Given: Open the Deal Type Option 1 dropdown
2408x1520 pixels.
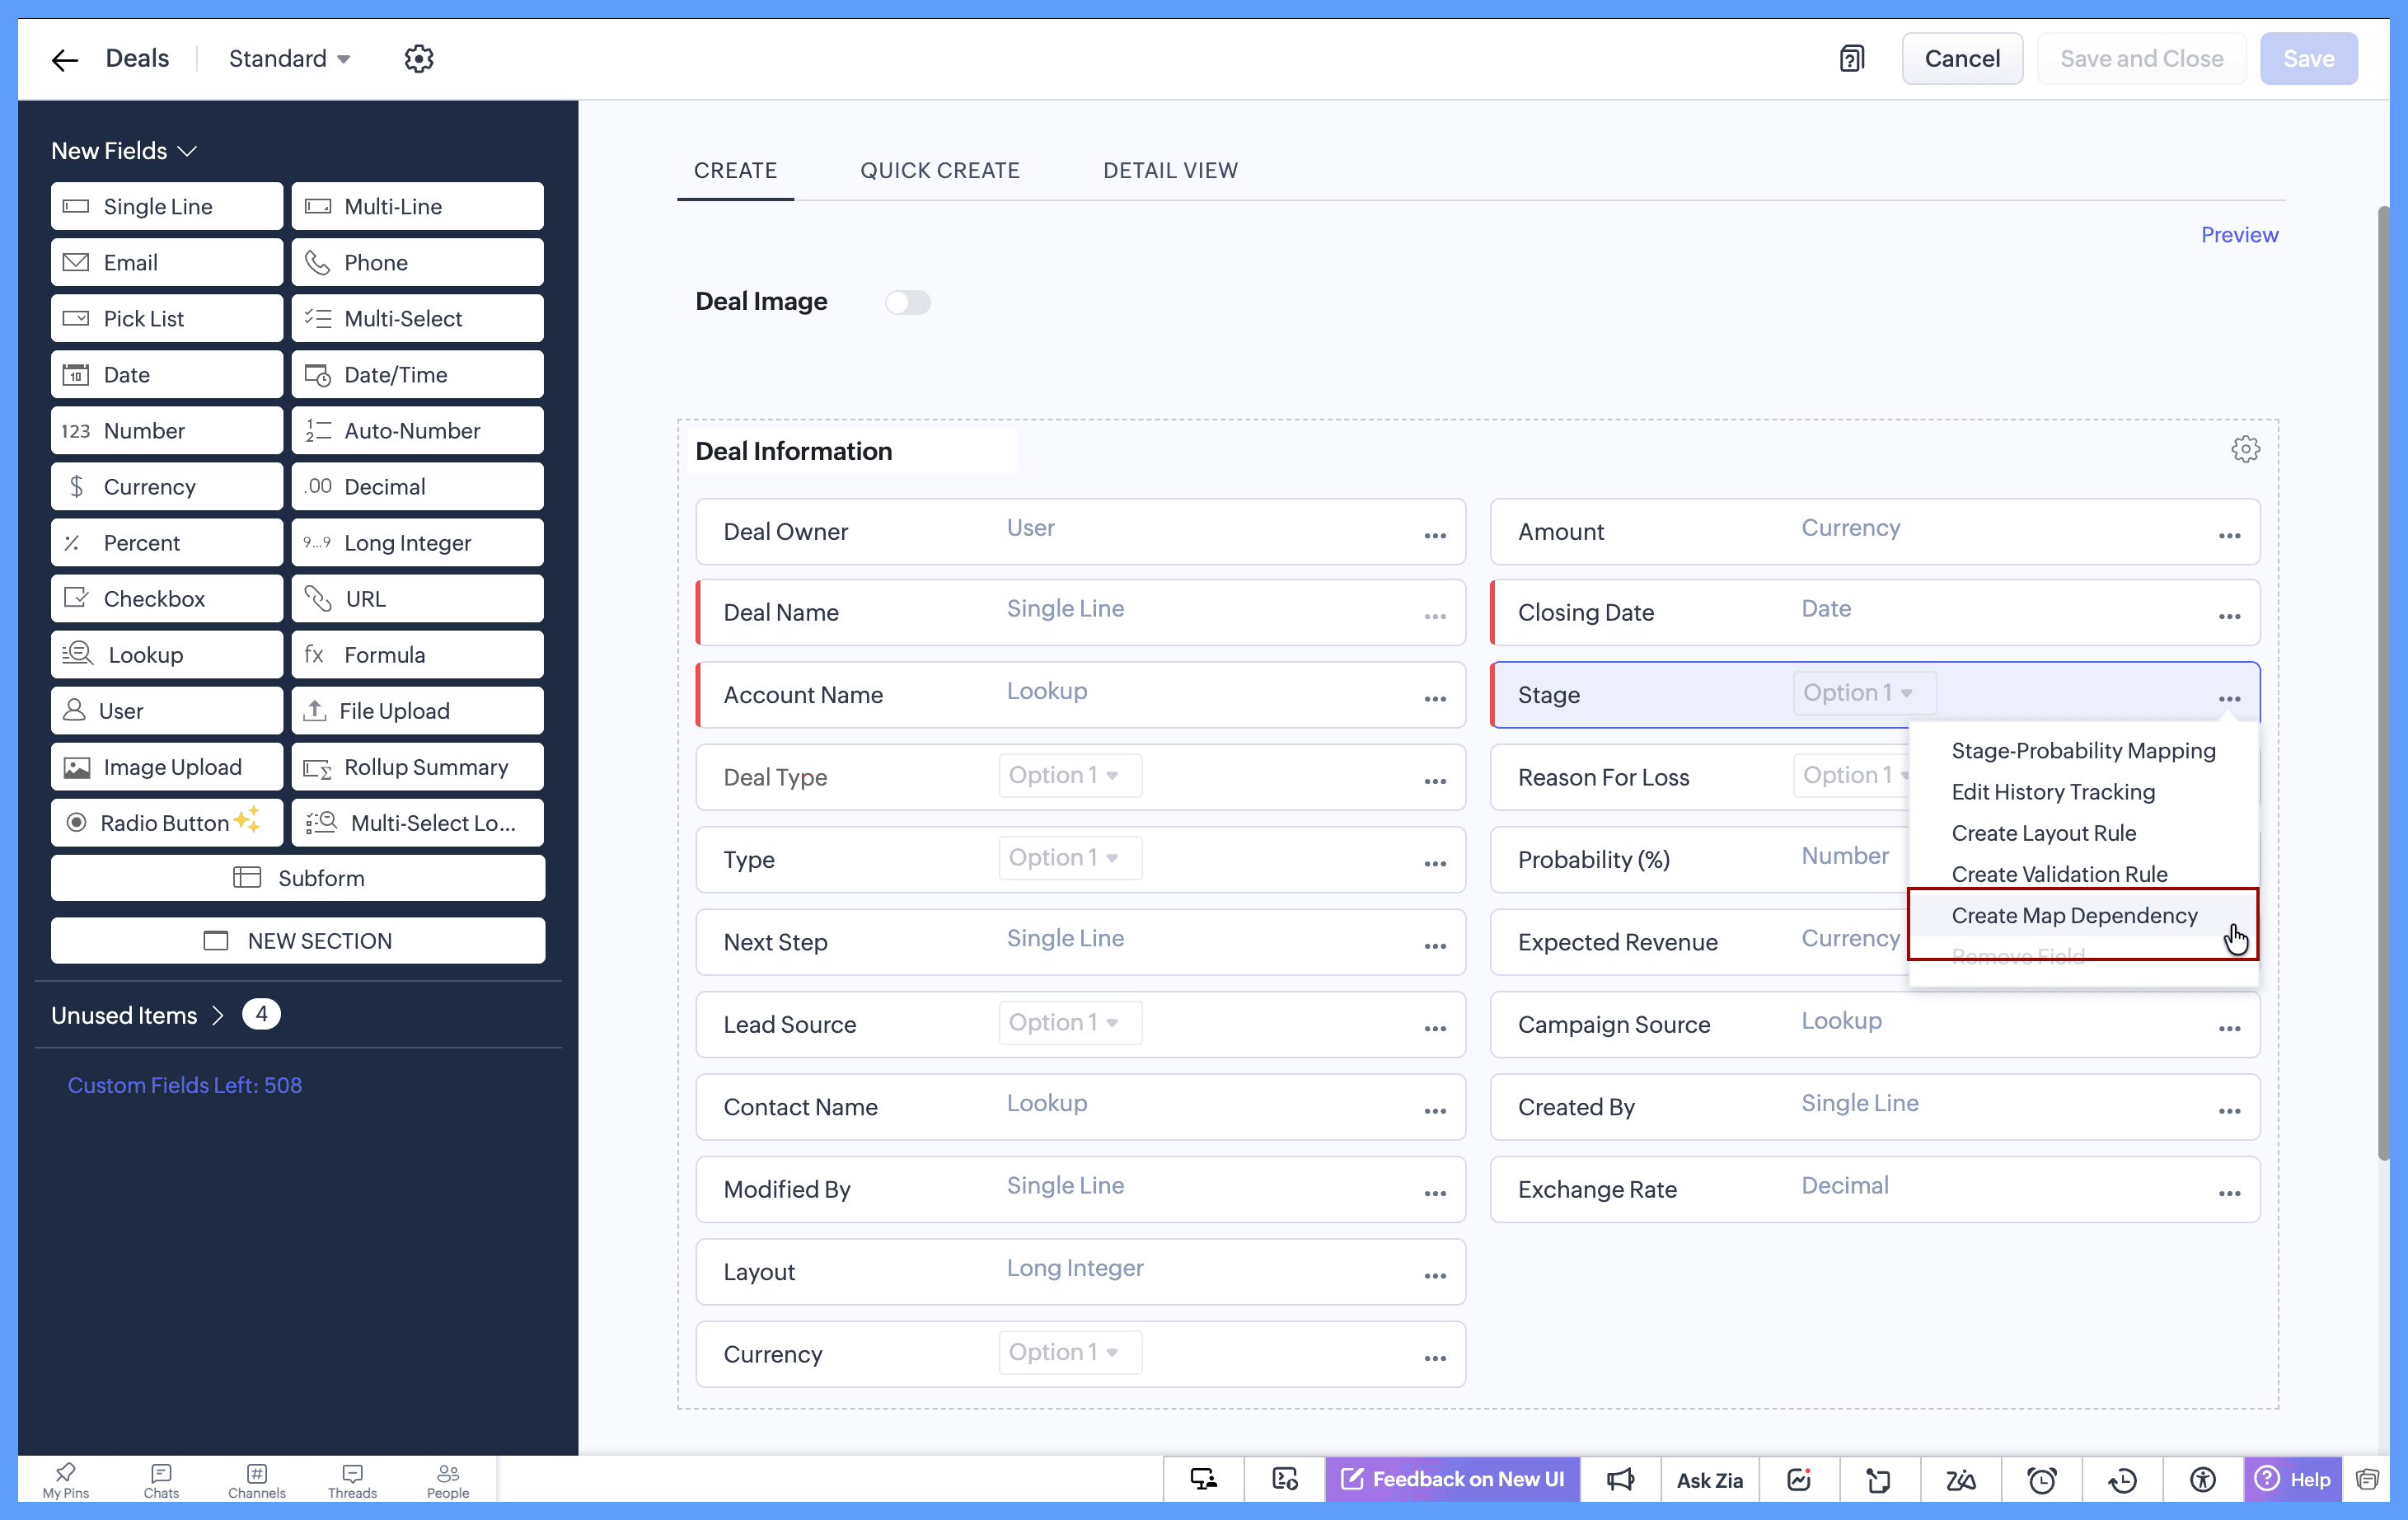Looking at the screenshot, I should point(1068,775).
